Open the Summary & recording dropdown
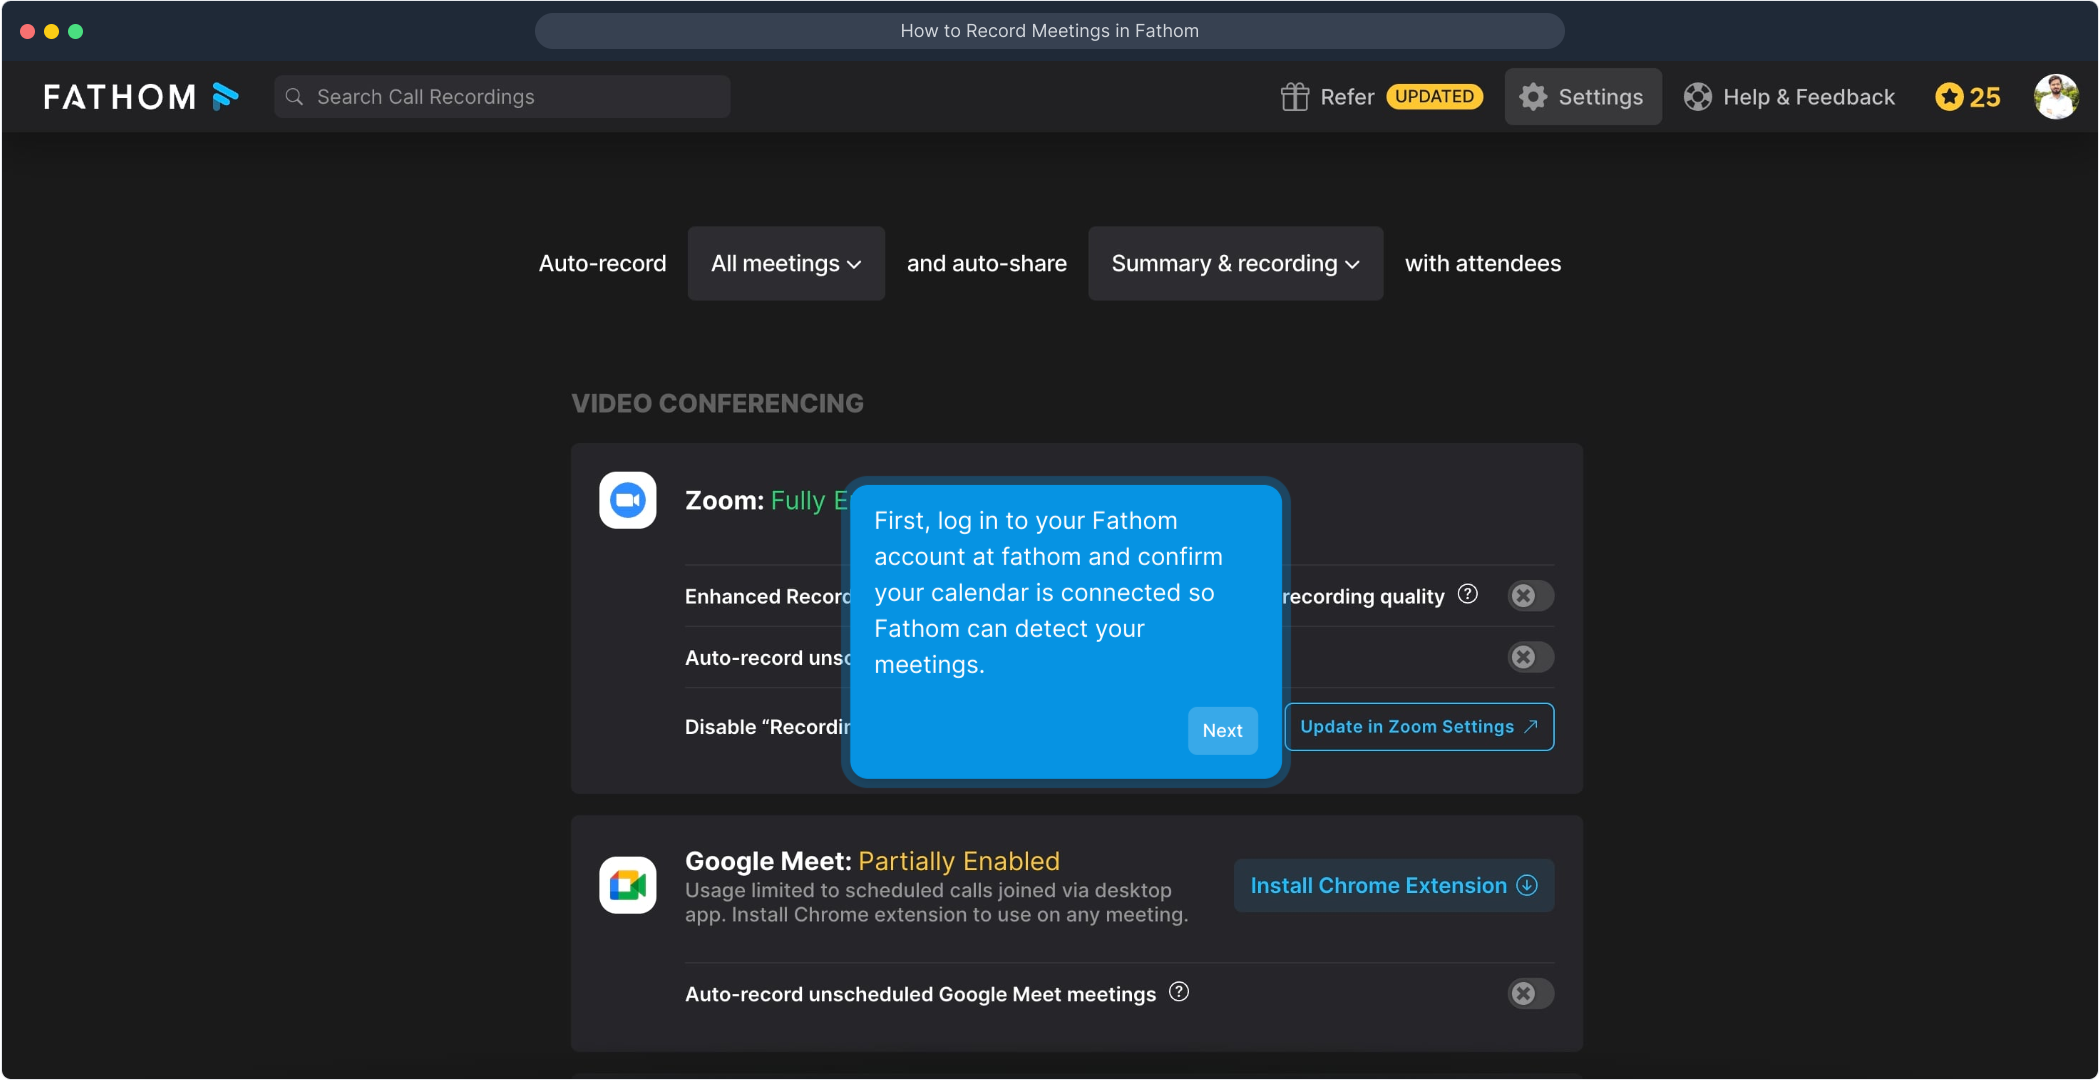This screenshot has width=2100, height=1080. click(1236, 264)
